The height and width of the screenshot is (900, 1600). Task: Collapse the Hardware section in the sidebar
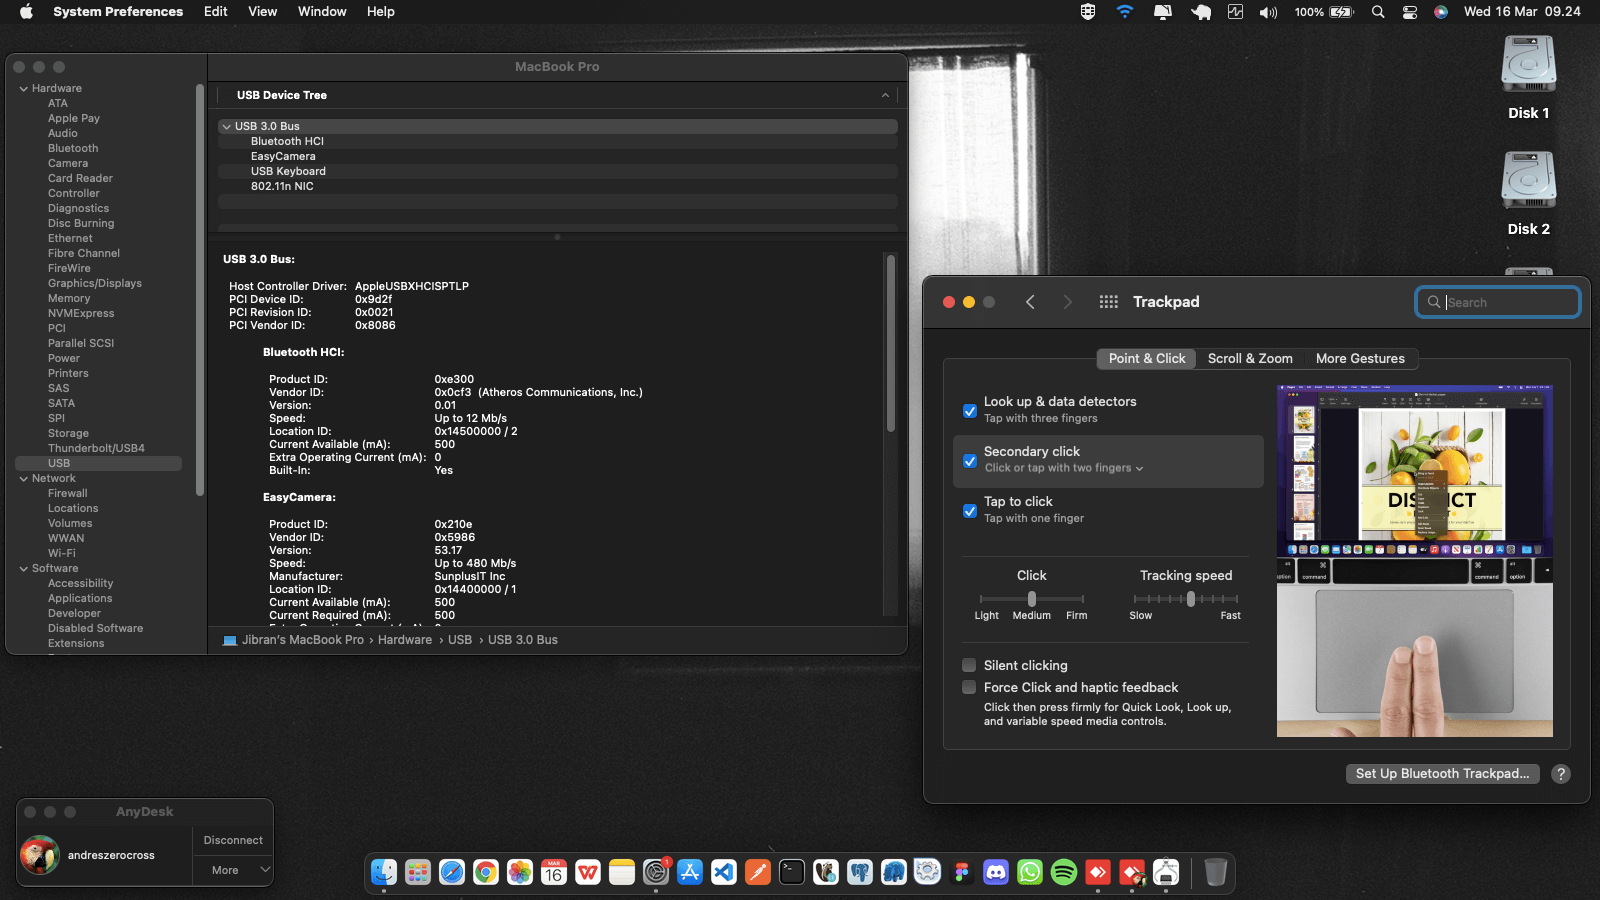[23, 88]
